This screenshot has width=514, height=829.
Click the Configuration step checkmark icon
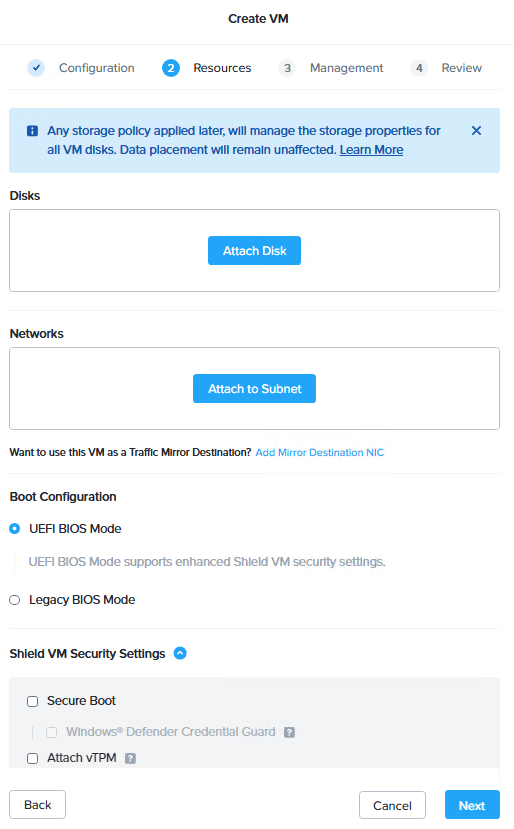(x=36, y=68)
